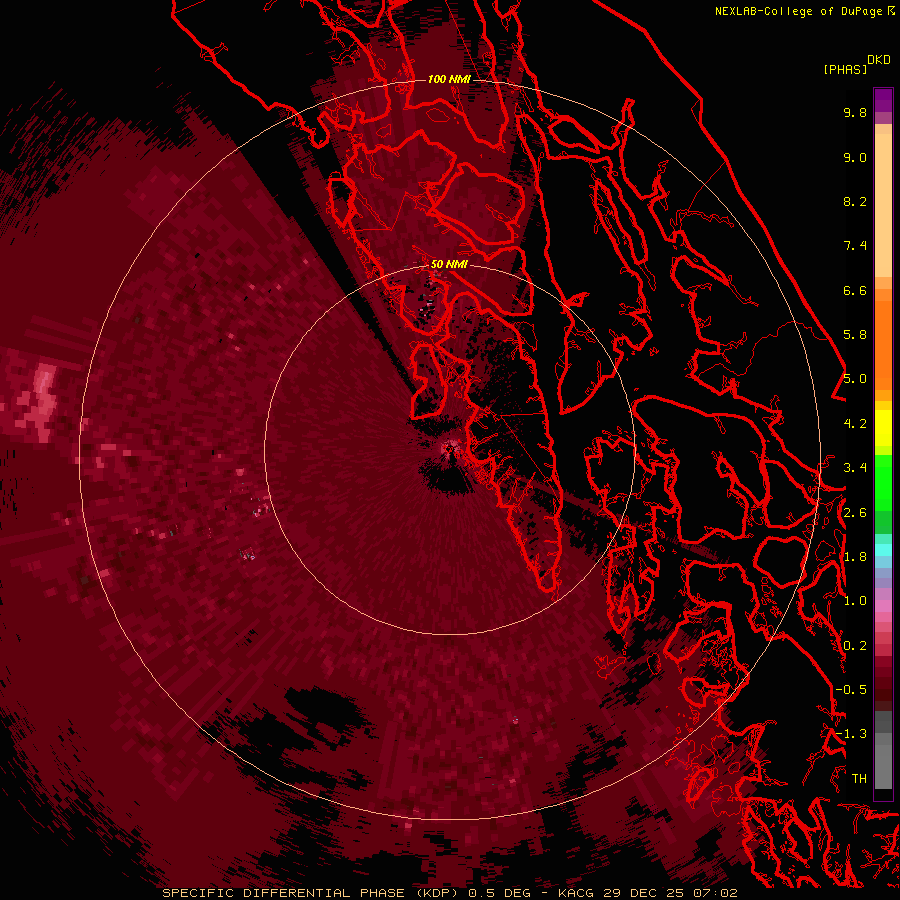Click the bright green segment of color bar
This screenshot has width=900, height=900.
pyautogui.click(x=883, y=482)
